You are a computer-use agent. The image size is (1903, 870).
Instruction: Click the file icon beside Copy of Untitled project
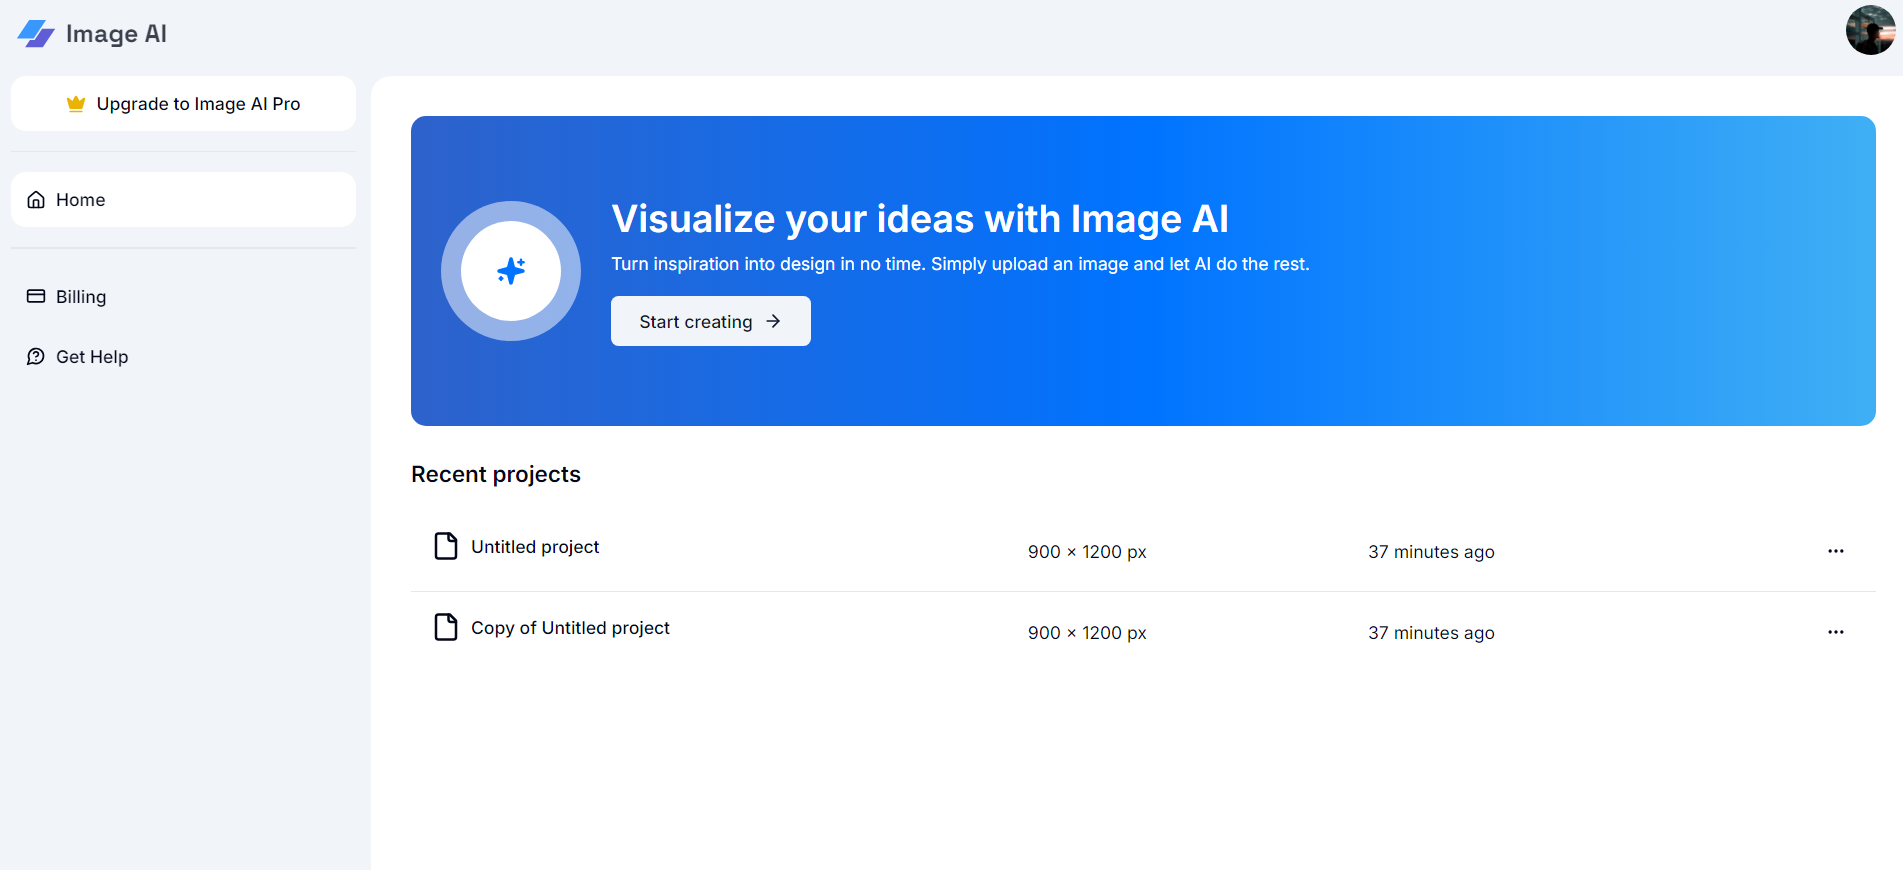446,627
